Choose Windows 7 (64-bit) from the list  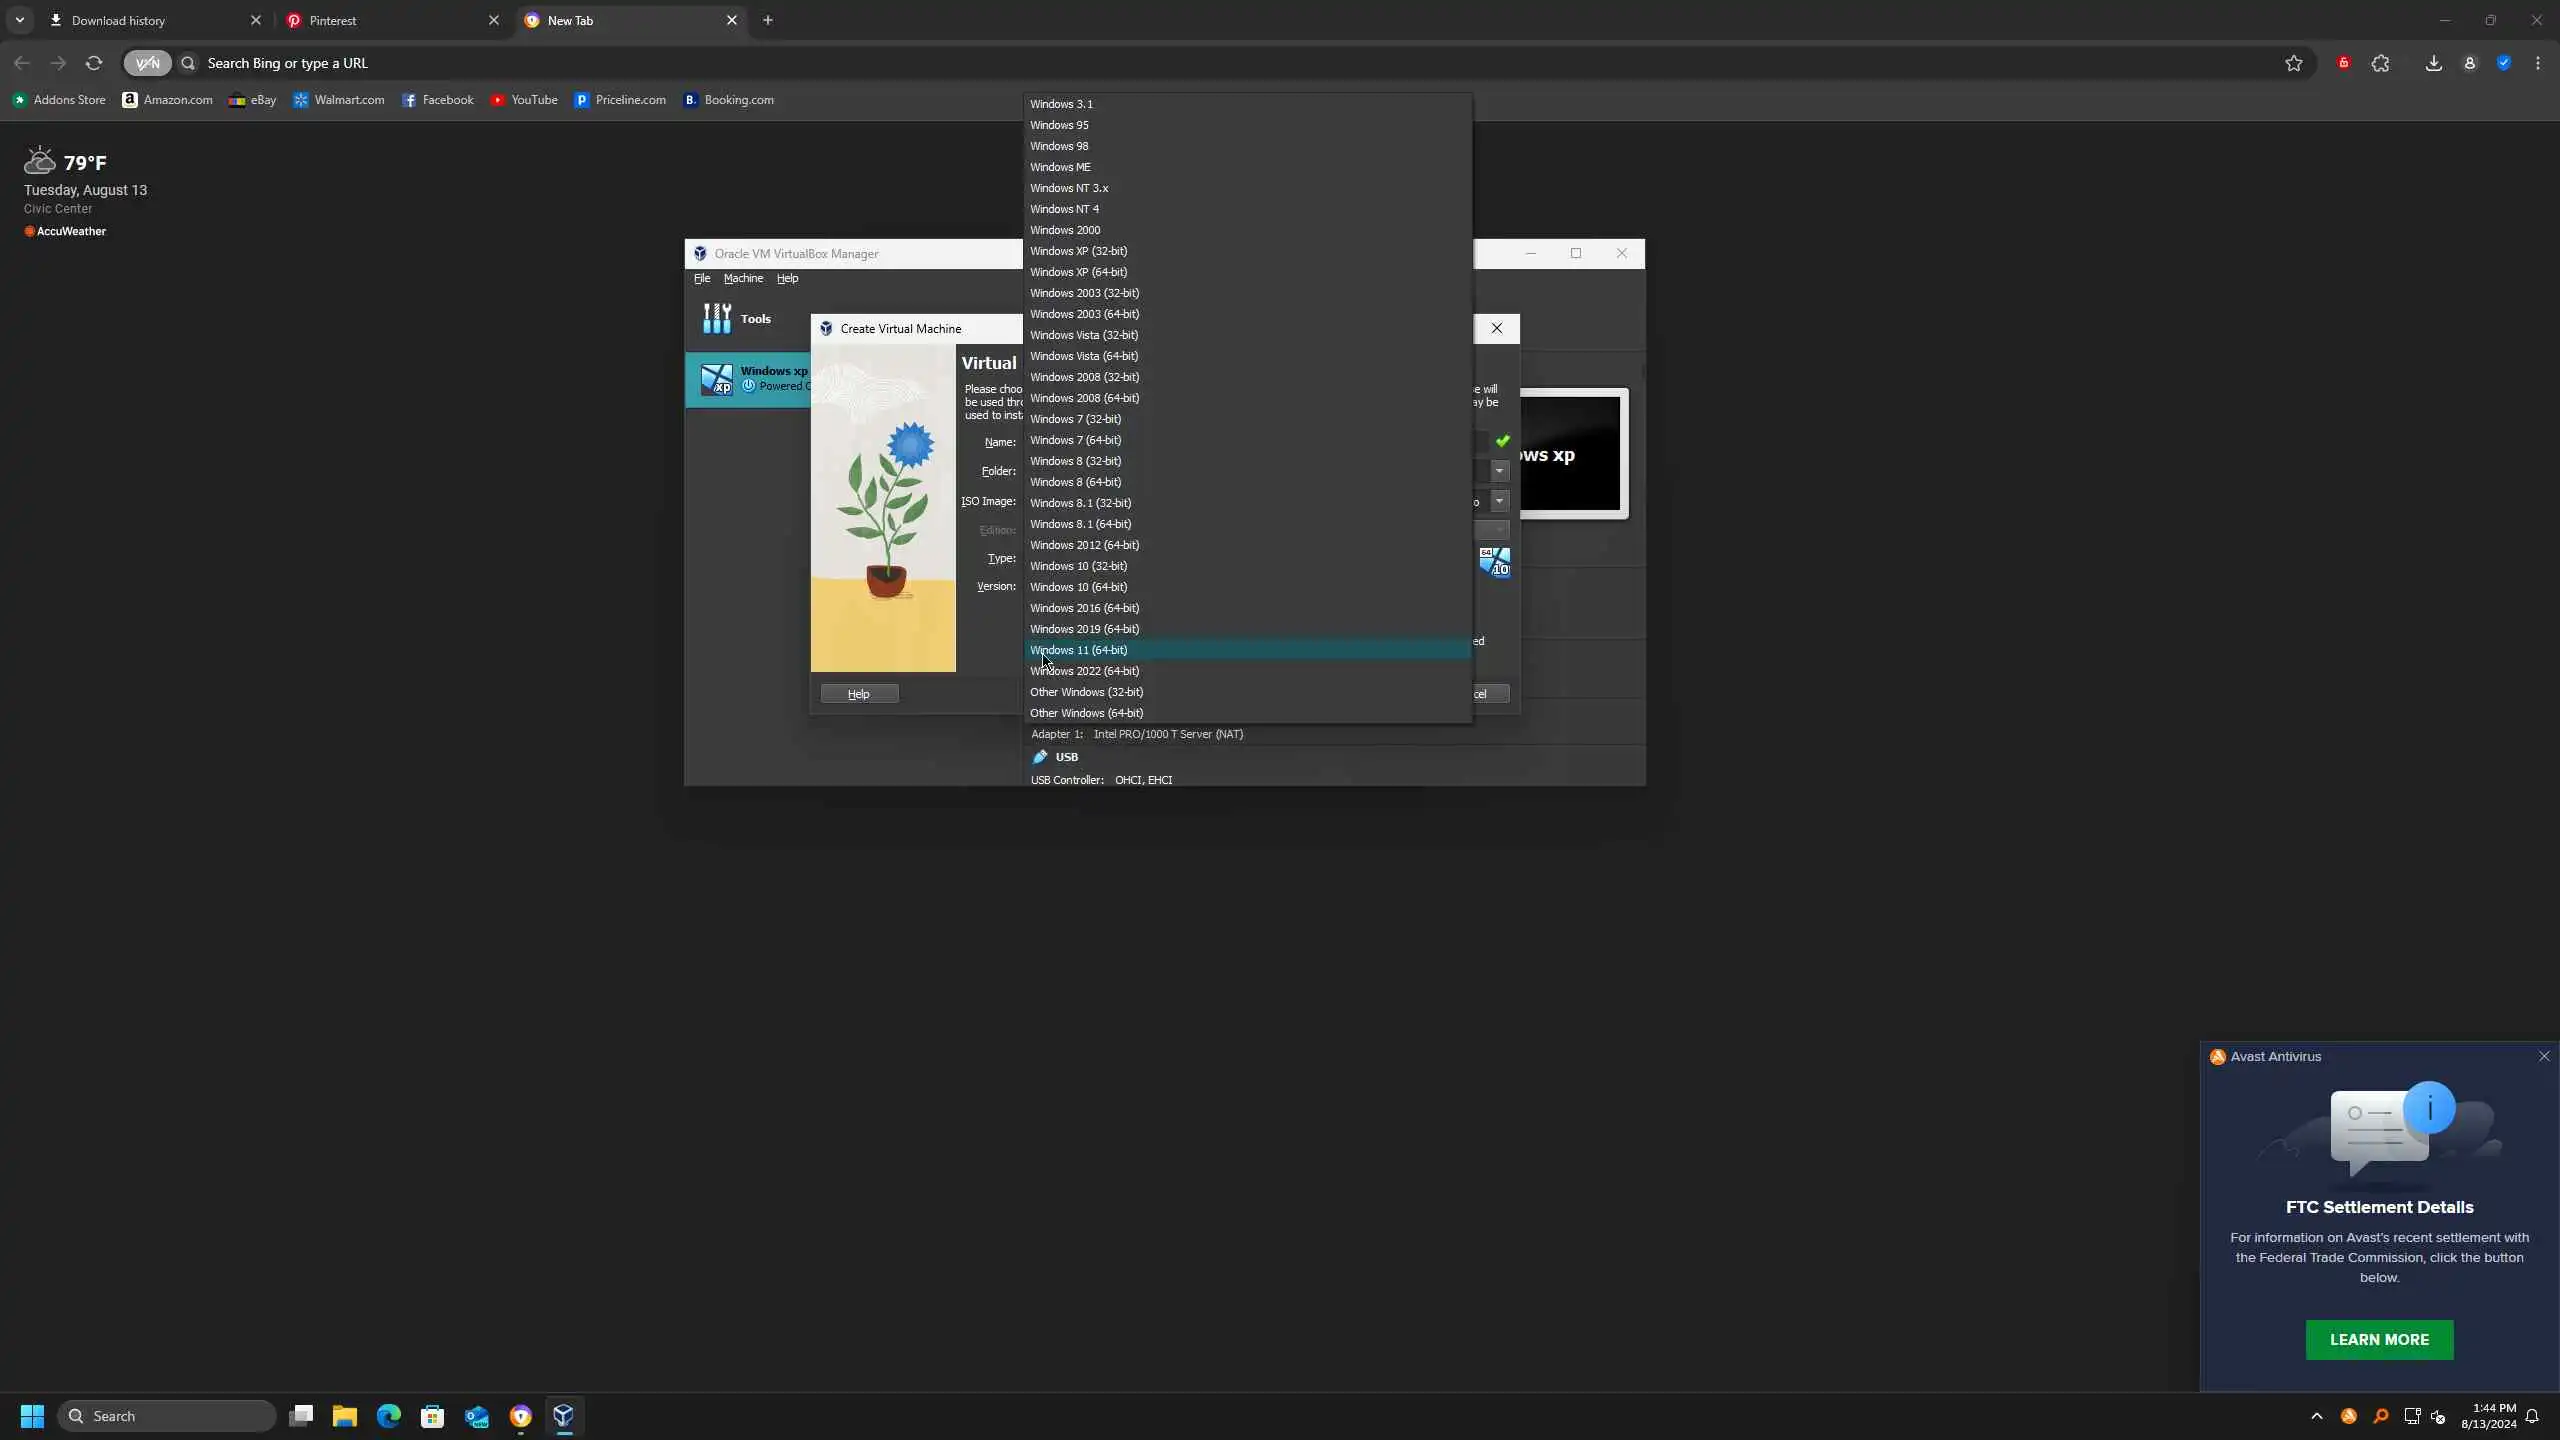pos(1075,440)
